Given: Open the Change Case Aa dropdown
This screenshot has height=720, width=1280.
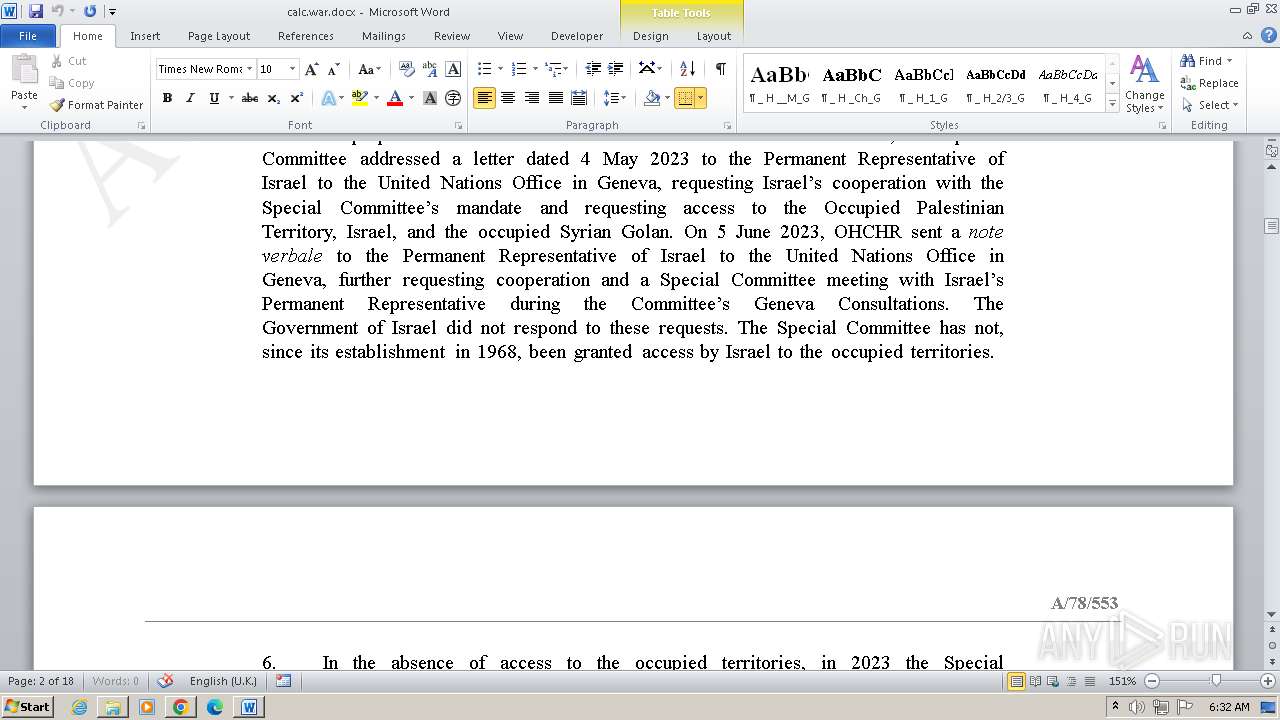Looking at the screenshot, I should point(369,69).
